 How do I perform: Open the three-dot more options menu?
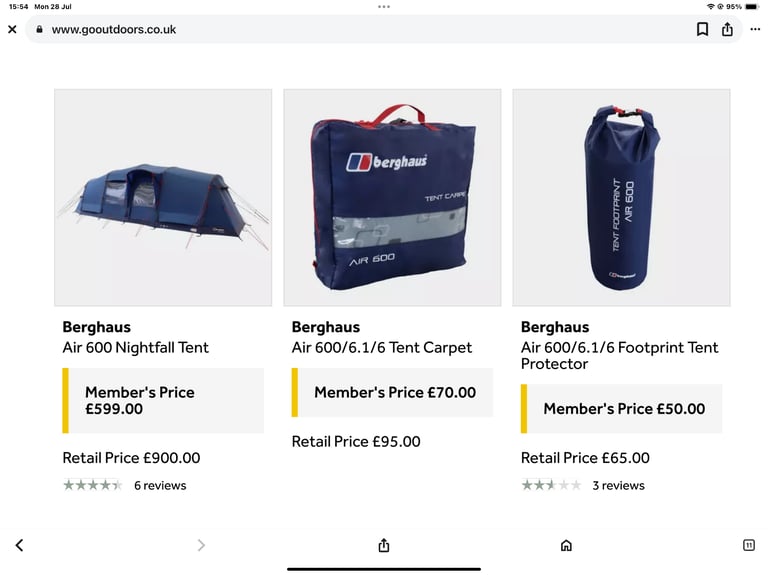pos(755,29)
